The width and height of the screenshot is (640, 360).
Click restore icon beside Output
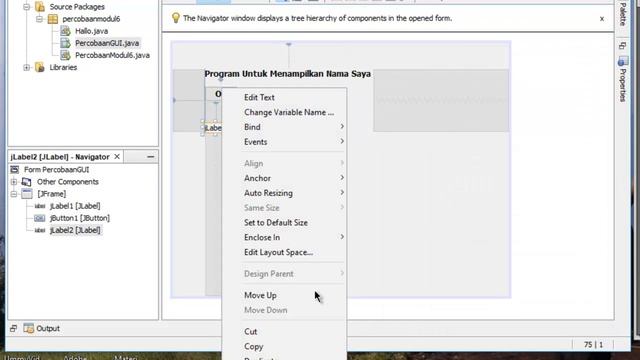click(13, 328)
